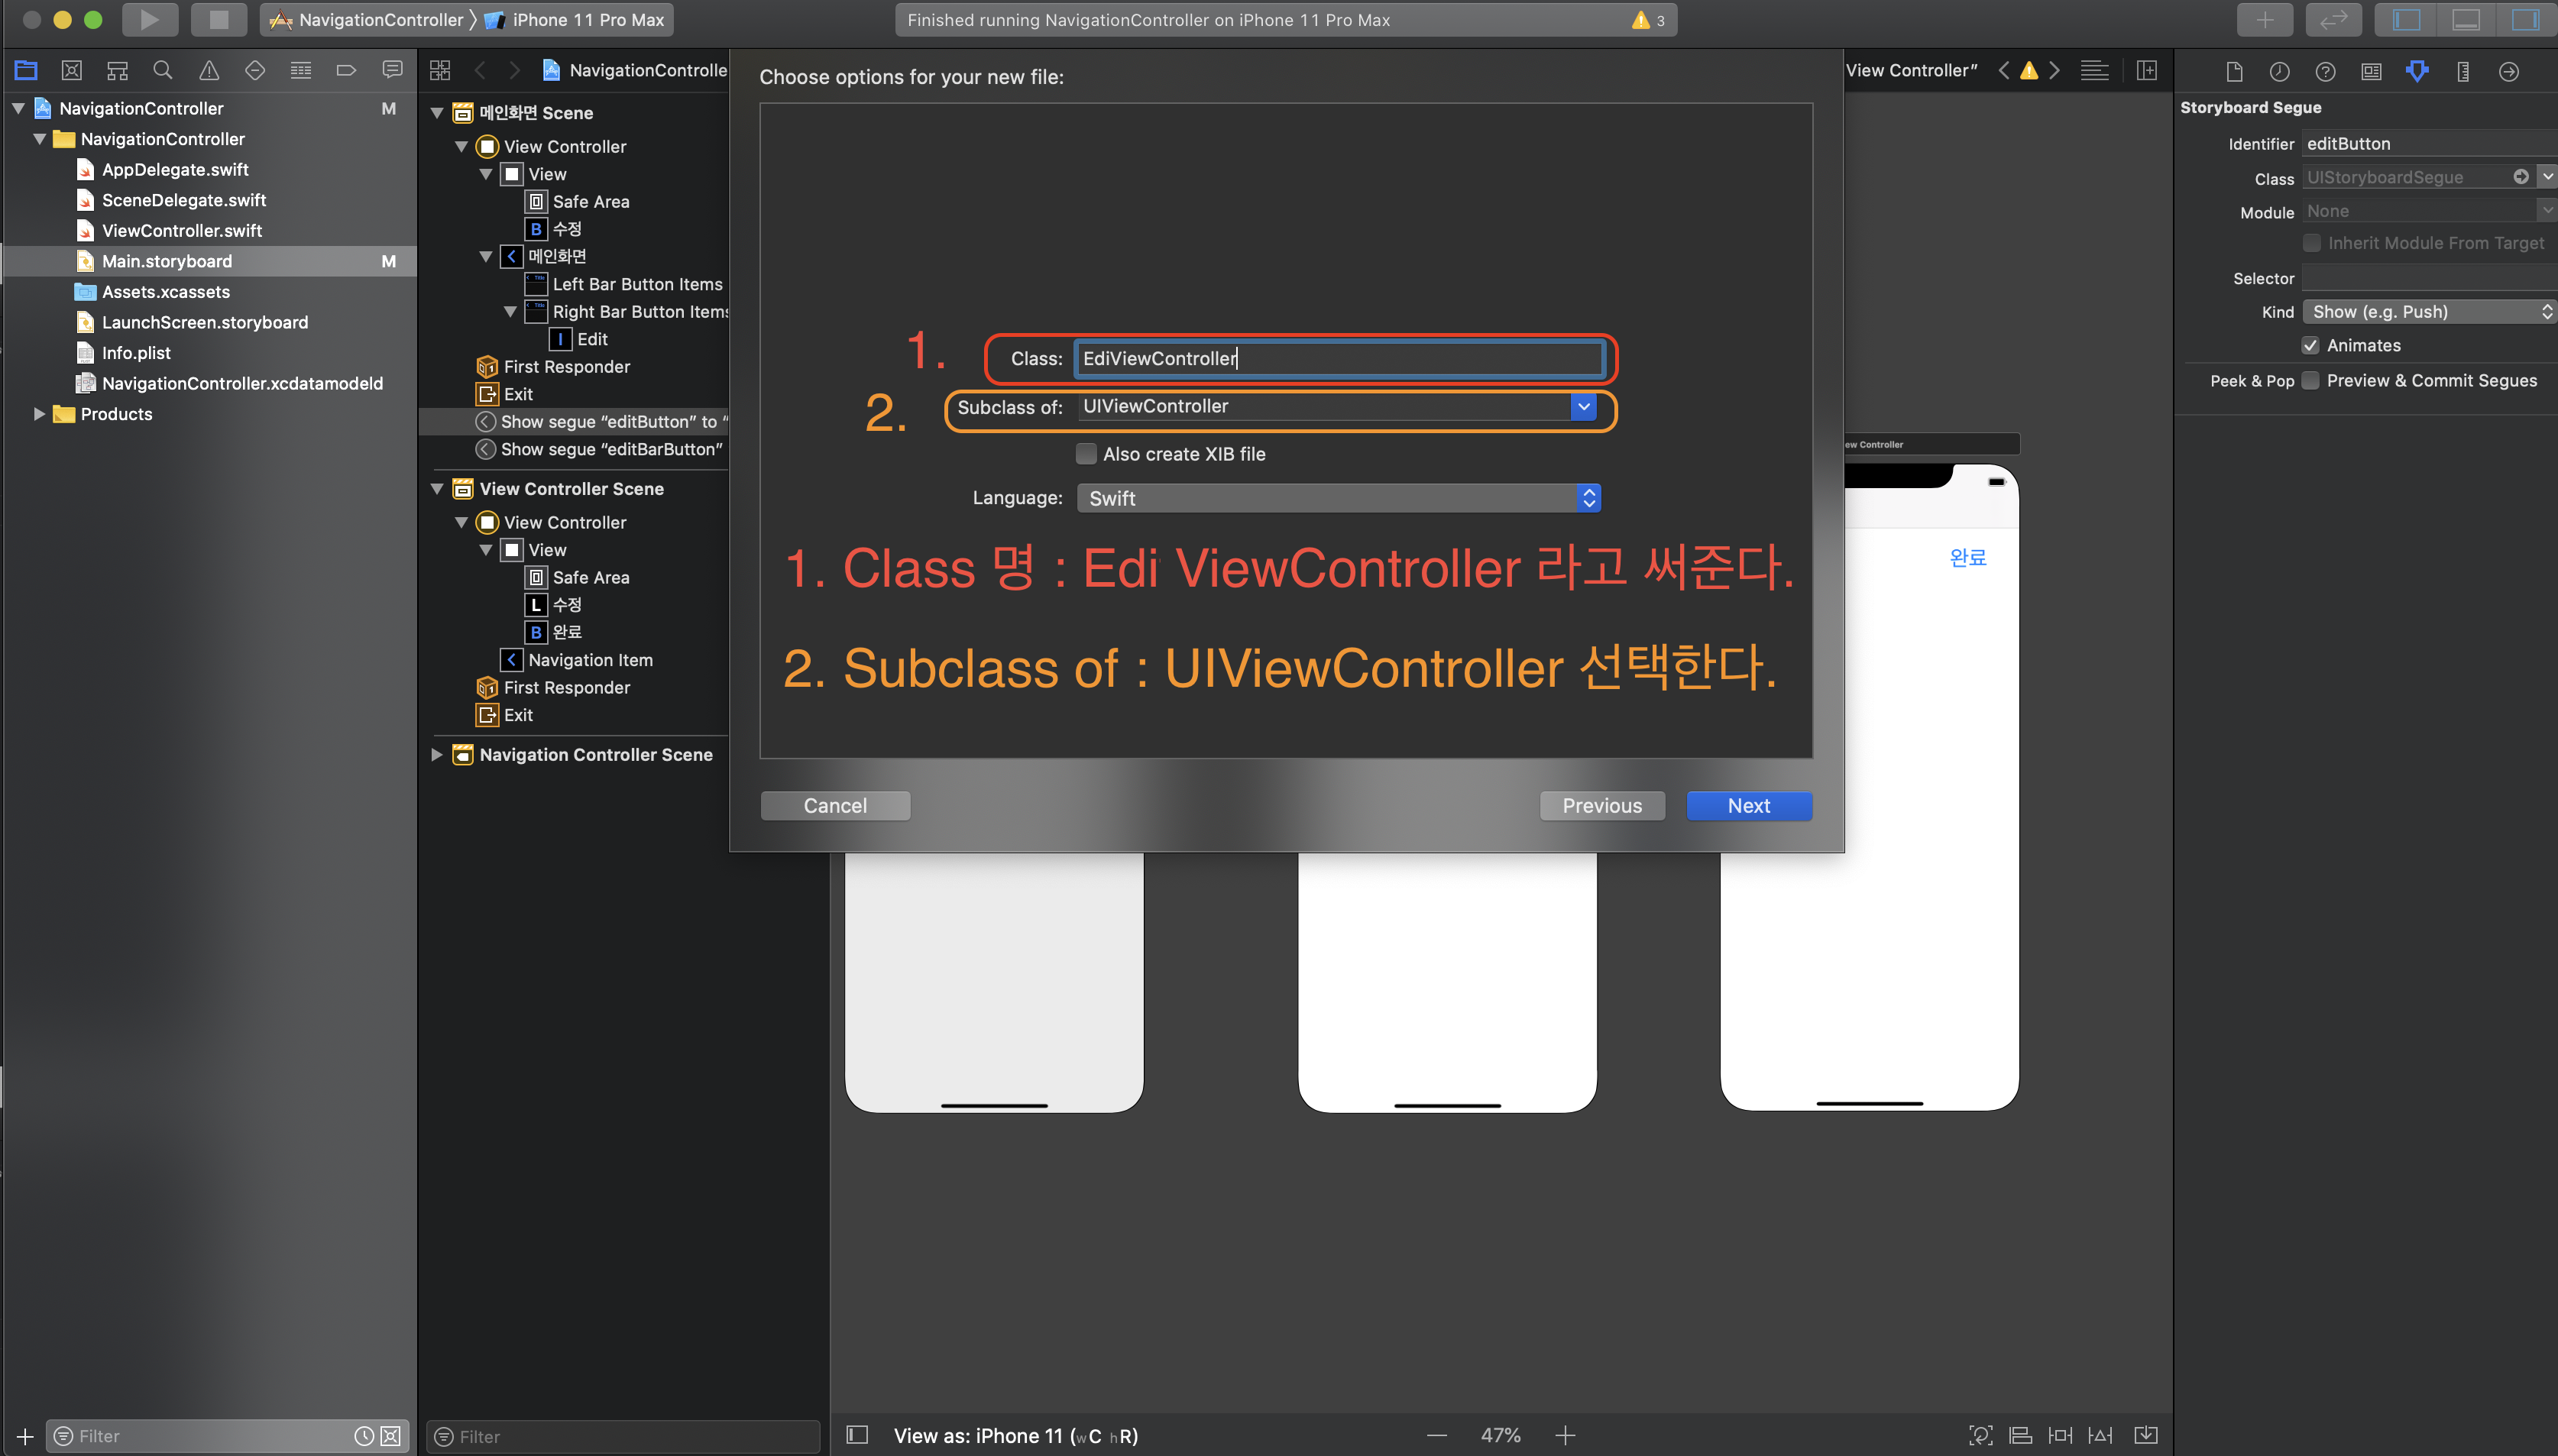2558x1456 pixels.
Task: Toggle Preview & Commit Segues checkbox
Action: (2310, 380)
